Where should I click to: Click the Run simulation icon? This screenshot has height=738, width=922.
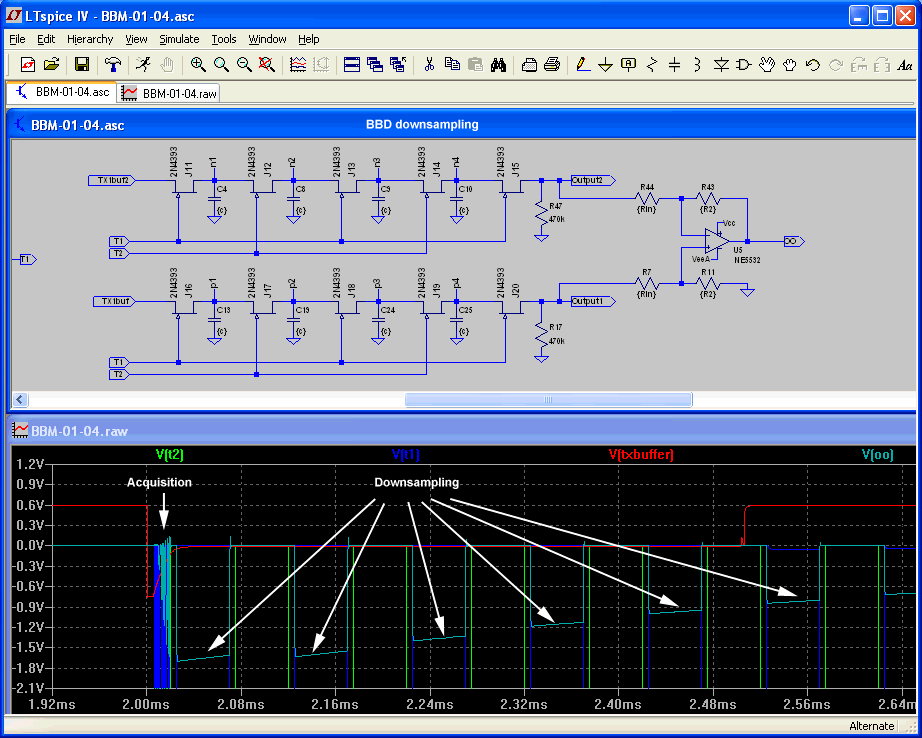click(144, 65)
